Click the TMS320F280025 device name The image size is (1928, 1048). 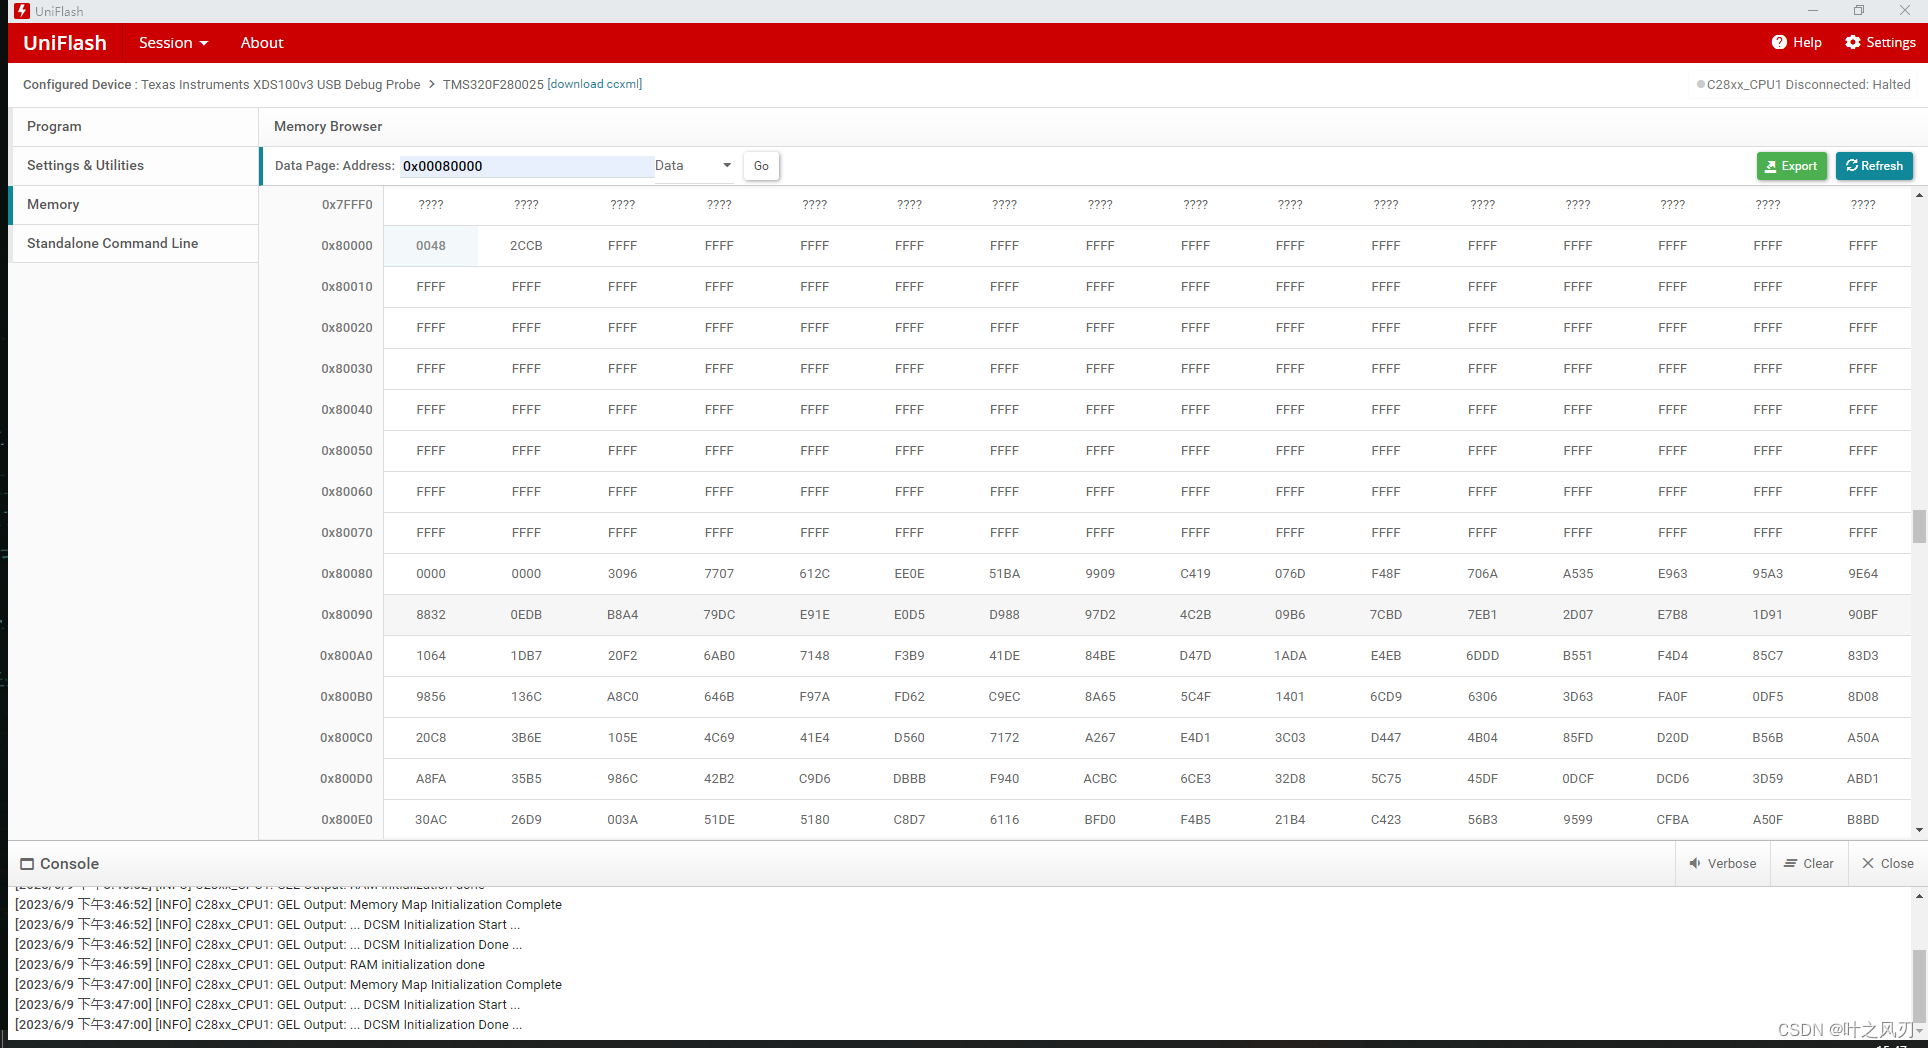pyautogui.click(x=493, y=84)
